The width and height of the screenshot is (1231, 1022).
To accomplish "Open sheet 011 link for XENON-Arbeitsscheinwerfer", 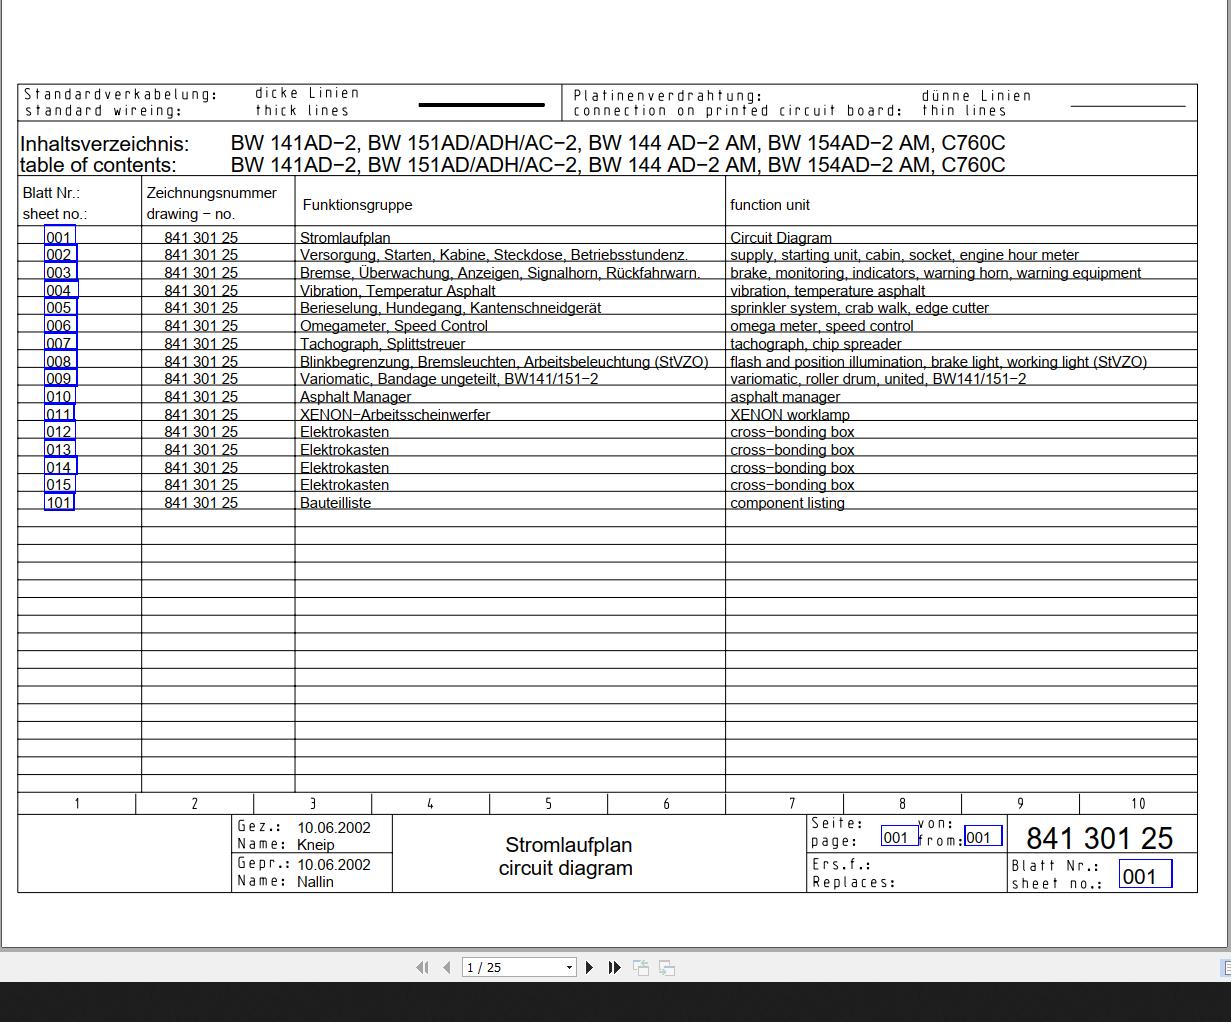I will (x=59, y=415).
